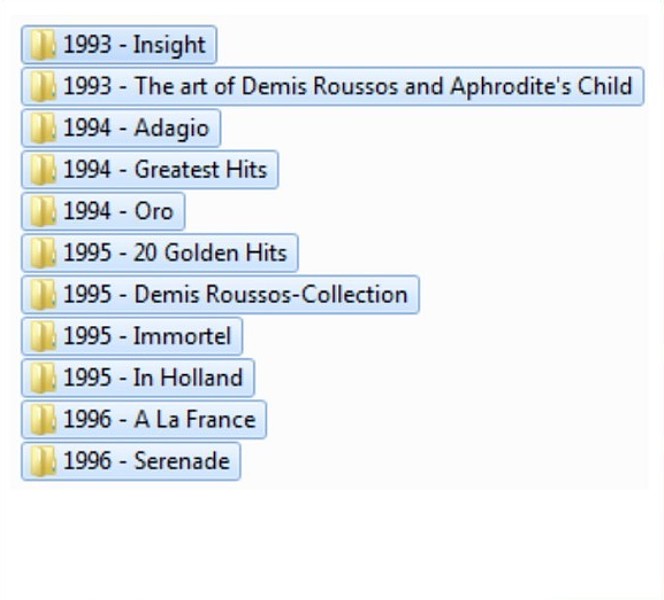664x600 pixels.
Task: Highlight the "1995 - Demis Roussos-Collection" name text
Action: pyautogui.click(x=235, y=295)
